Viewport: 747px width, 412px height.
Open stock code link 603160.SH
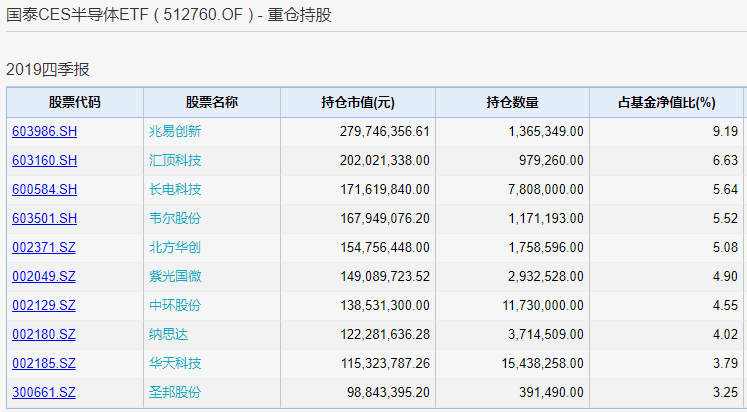coord(44,161)
